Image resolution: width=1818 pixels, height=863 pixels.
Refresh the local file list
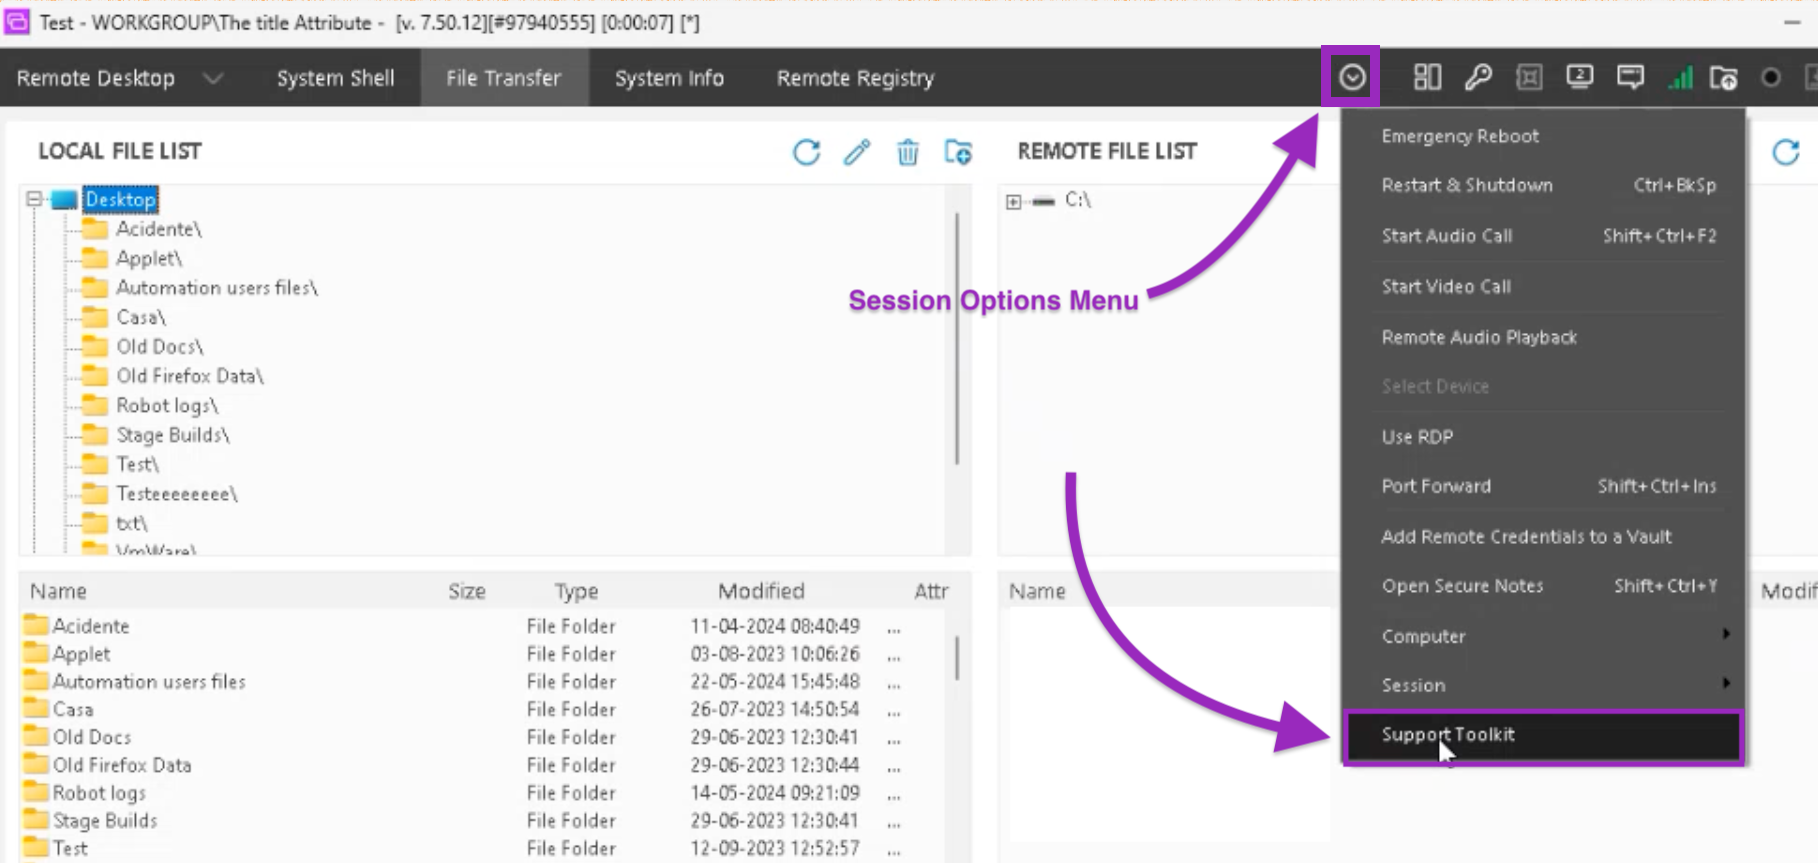806,152
